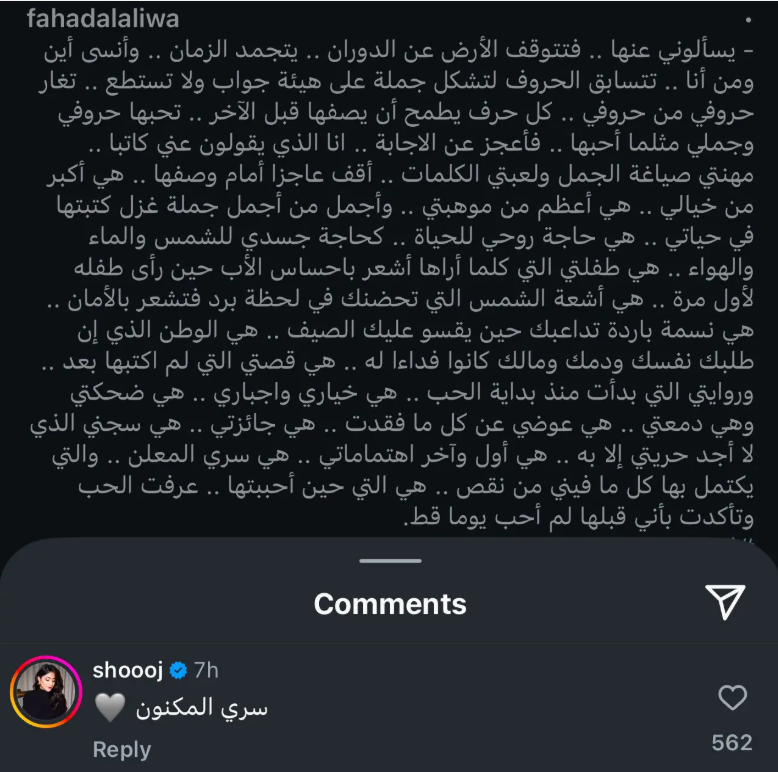Tap the gray heart emoji in the comment
Screen dimensions: 778x772
tap(110, 708)
